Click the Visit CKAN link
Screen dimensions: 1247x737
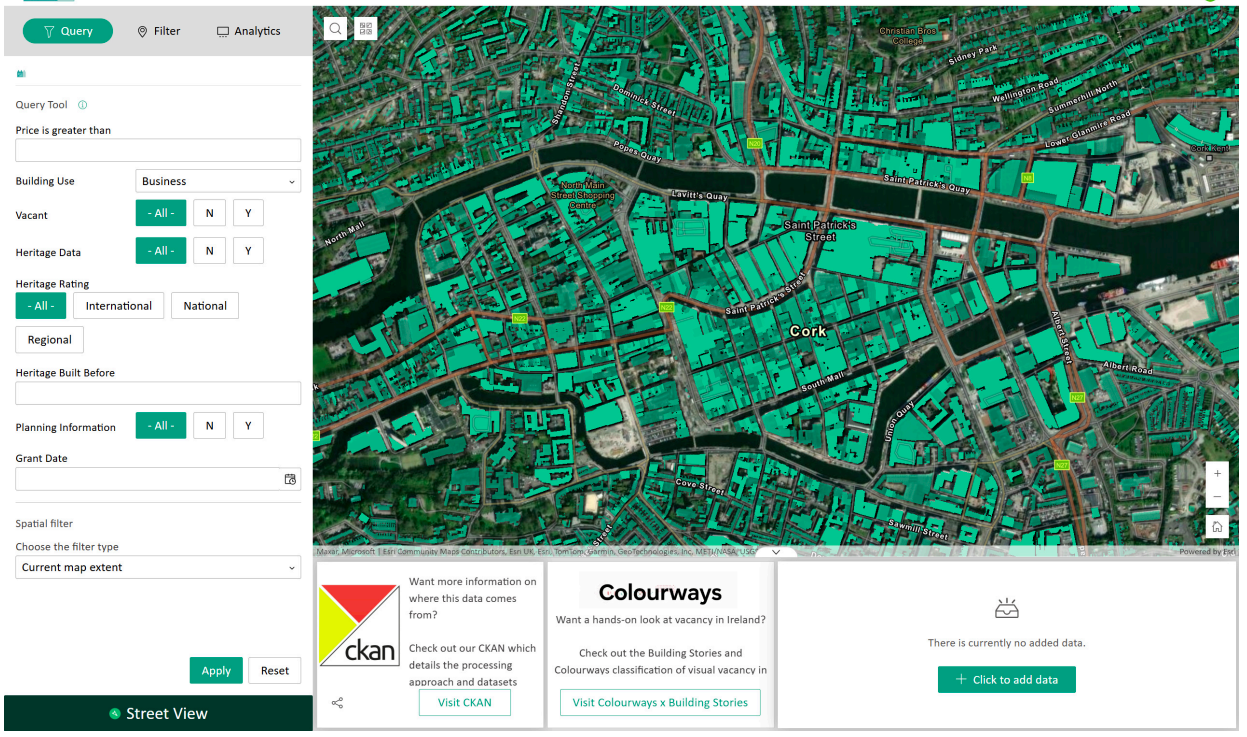point(464,702)
